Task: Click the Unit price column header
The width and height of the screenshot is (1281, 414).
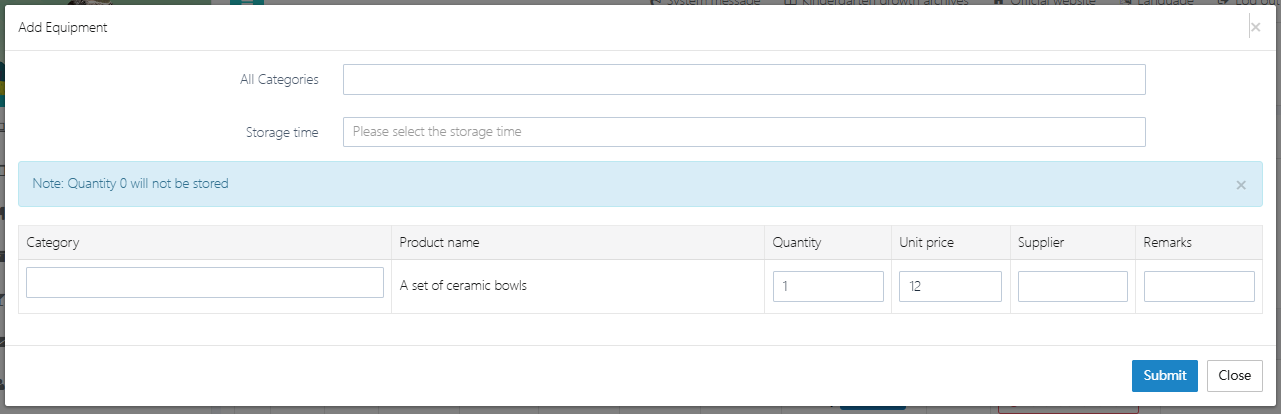Action: [x=926, y=243]
